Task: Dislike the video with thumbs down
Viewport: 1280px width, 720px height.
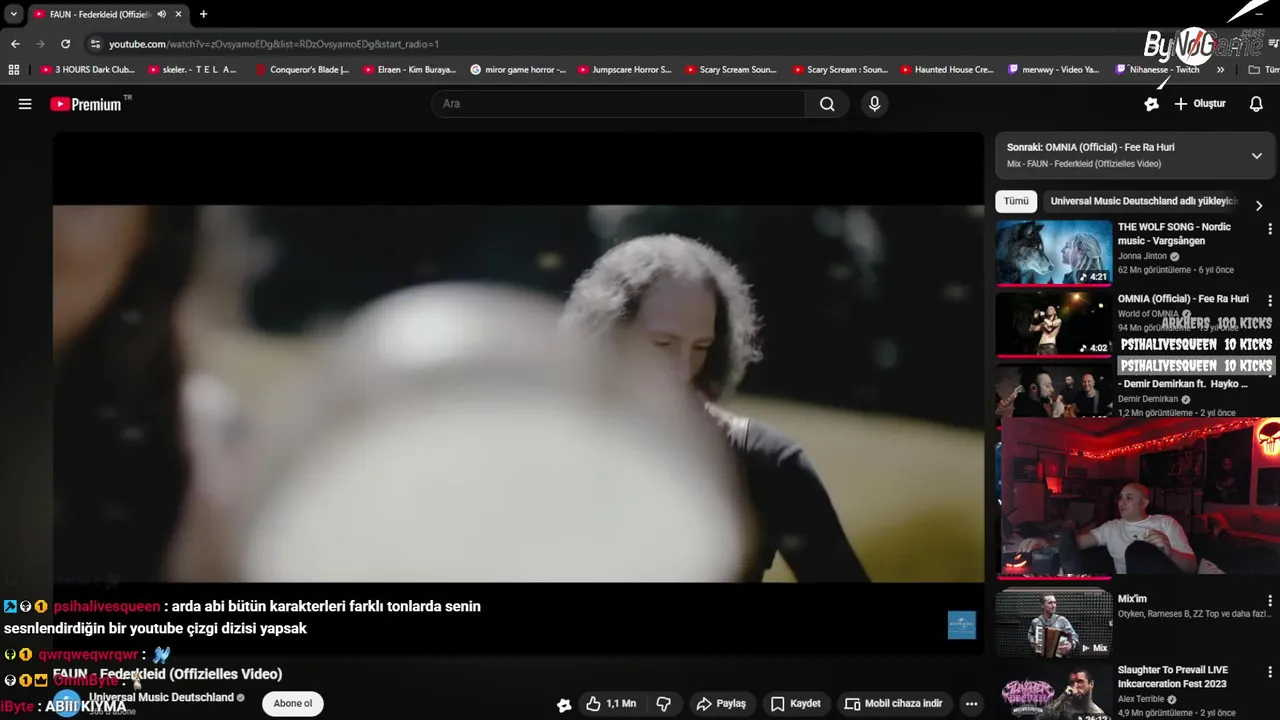Action: 663,704
